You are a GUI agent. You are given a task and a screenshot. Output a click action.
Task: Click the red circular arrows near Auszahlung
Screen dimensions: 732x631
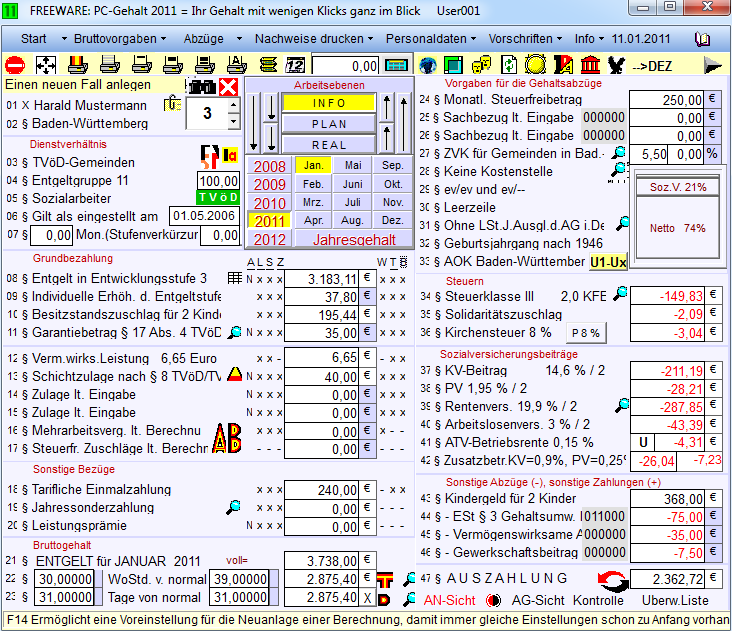[x=612, y=579]
